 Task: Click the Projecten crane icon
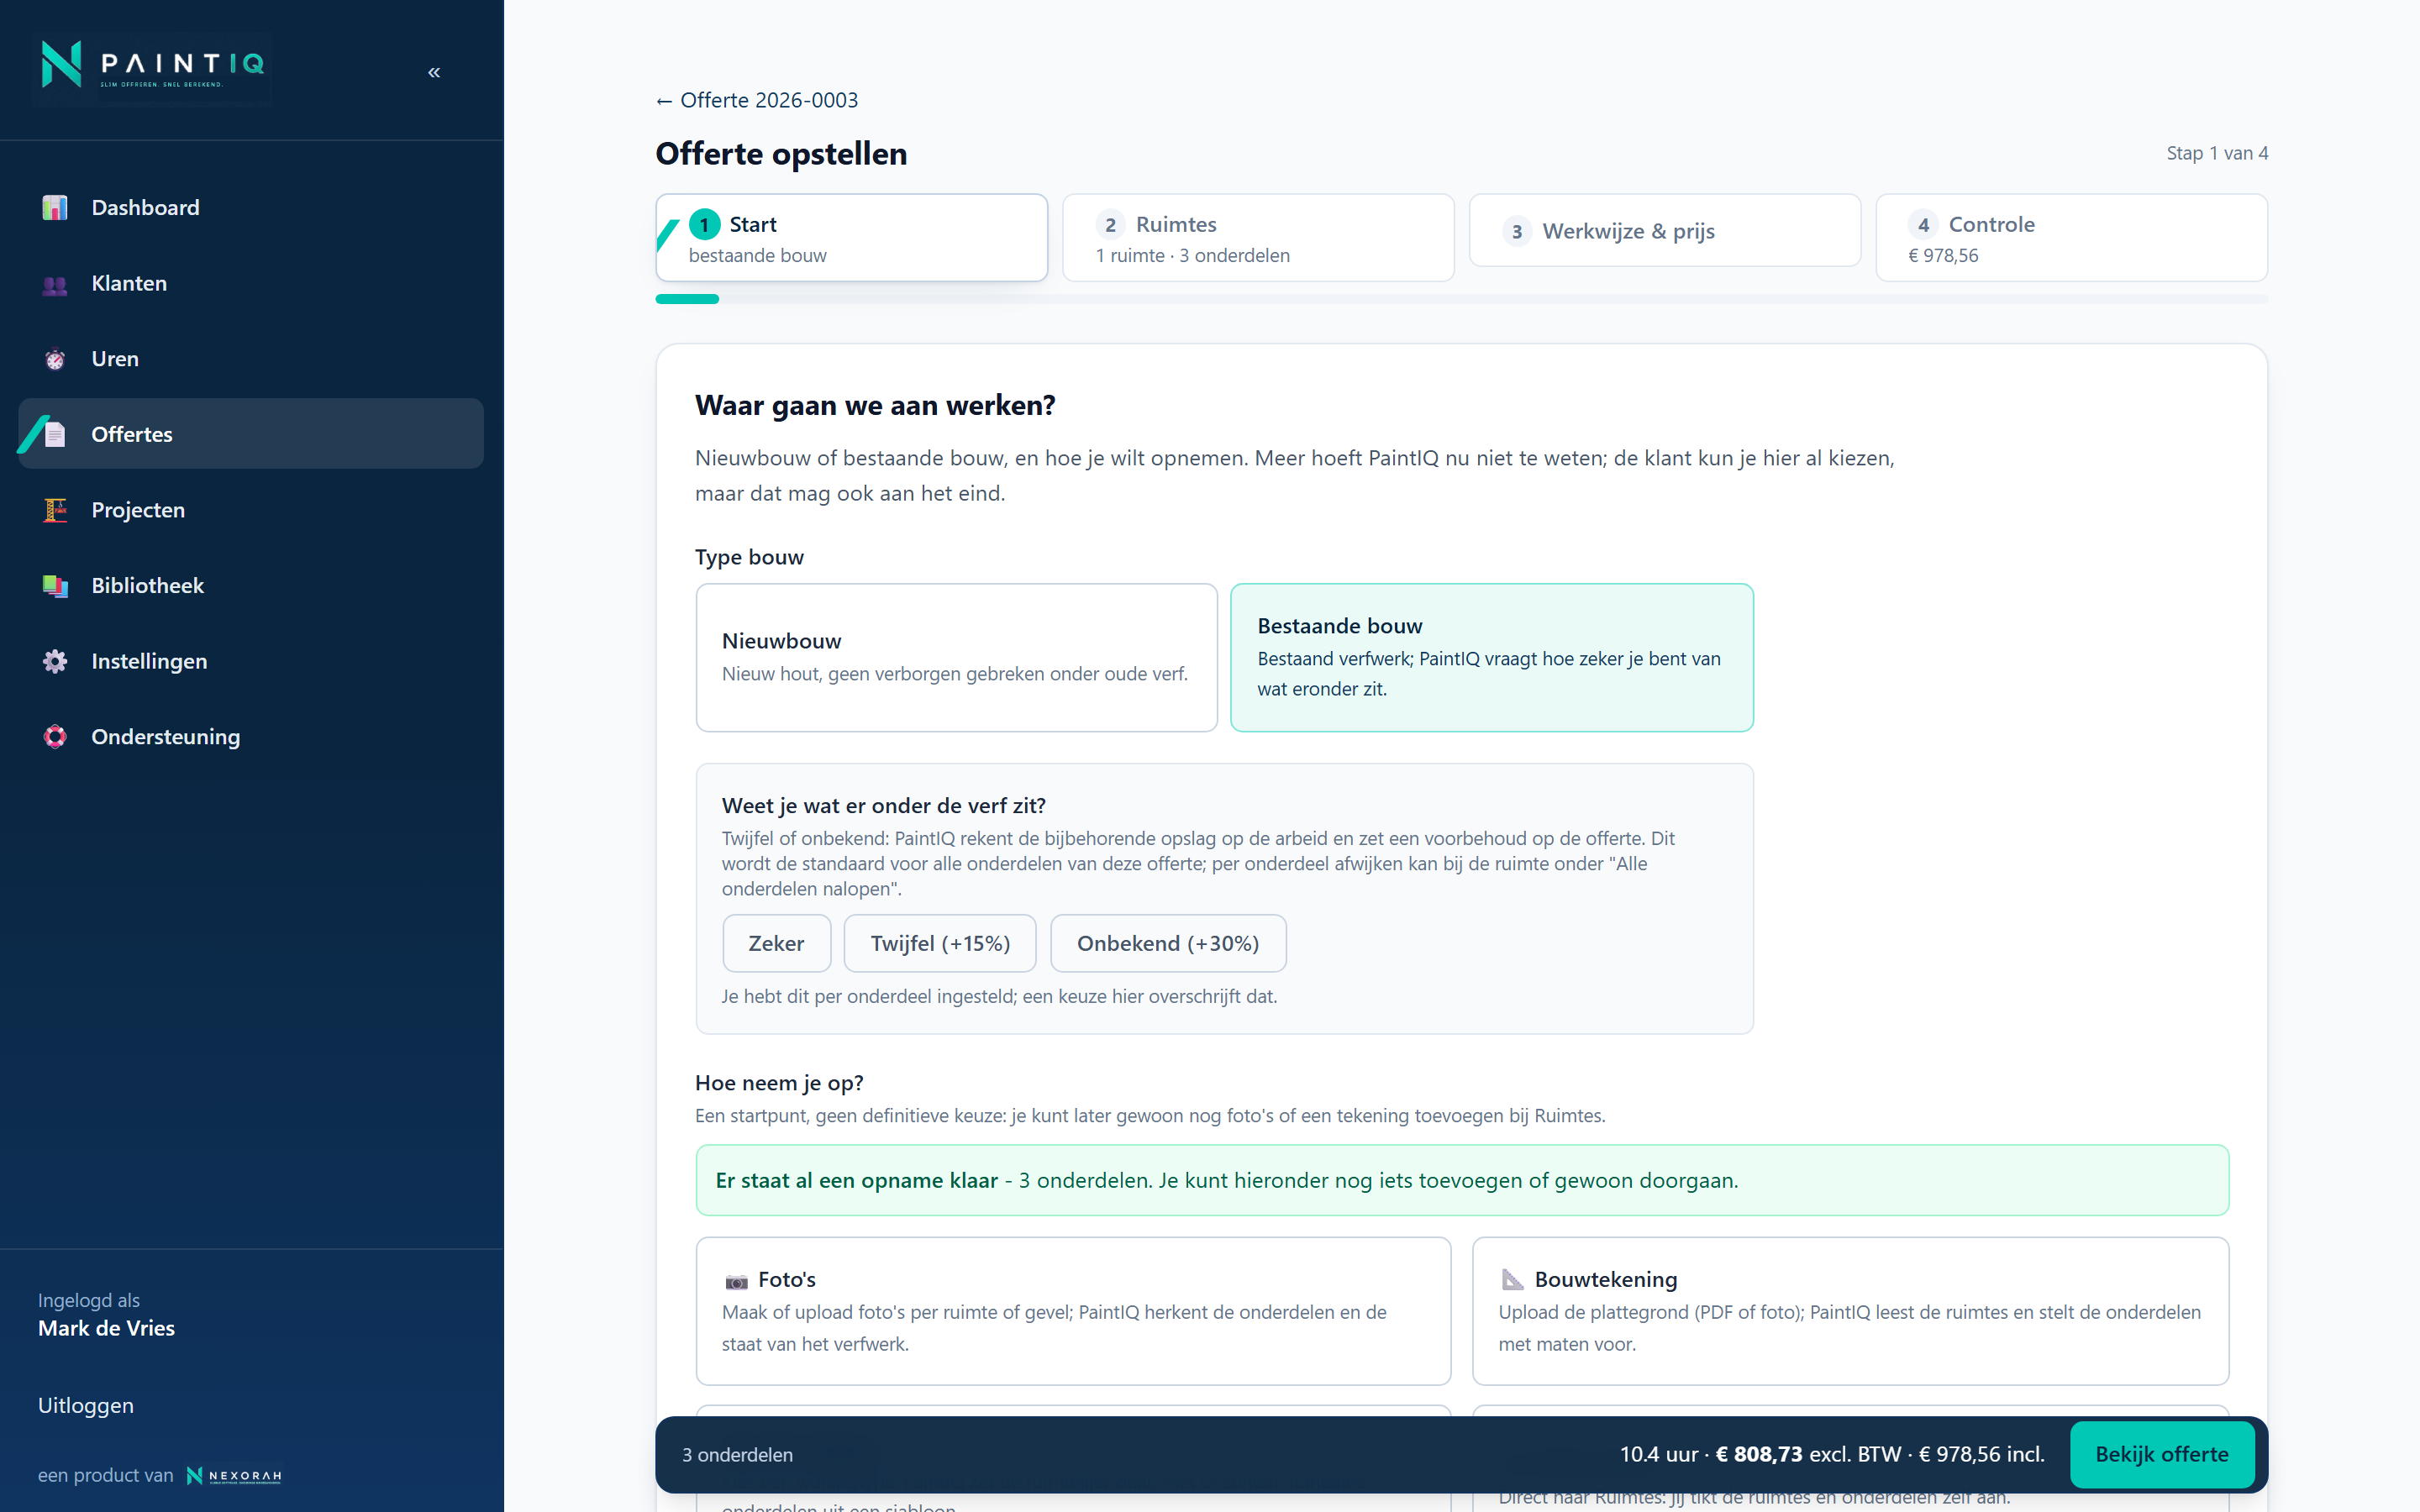click(55, 510)
